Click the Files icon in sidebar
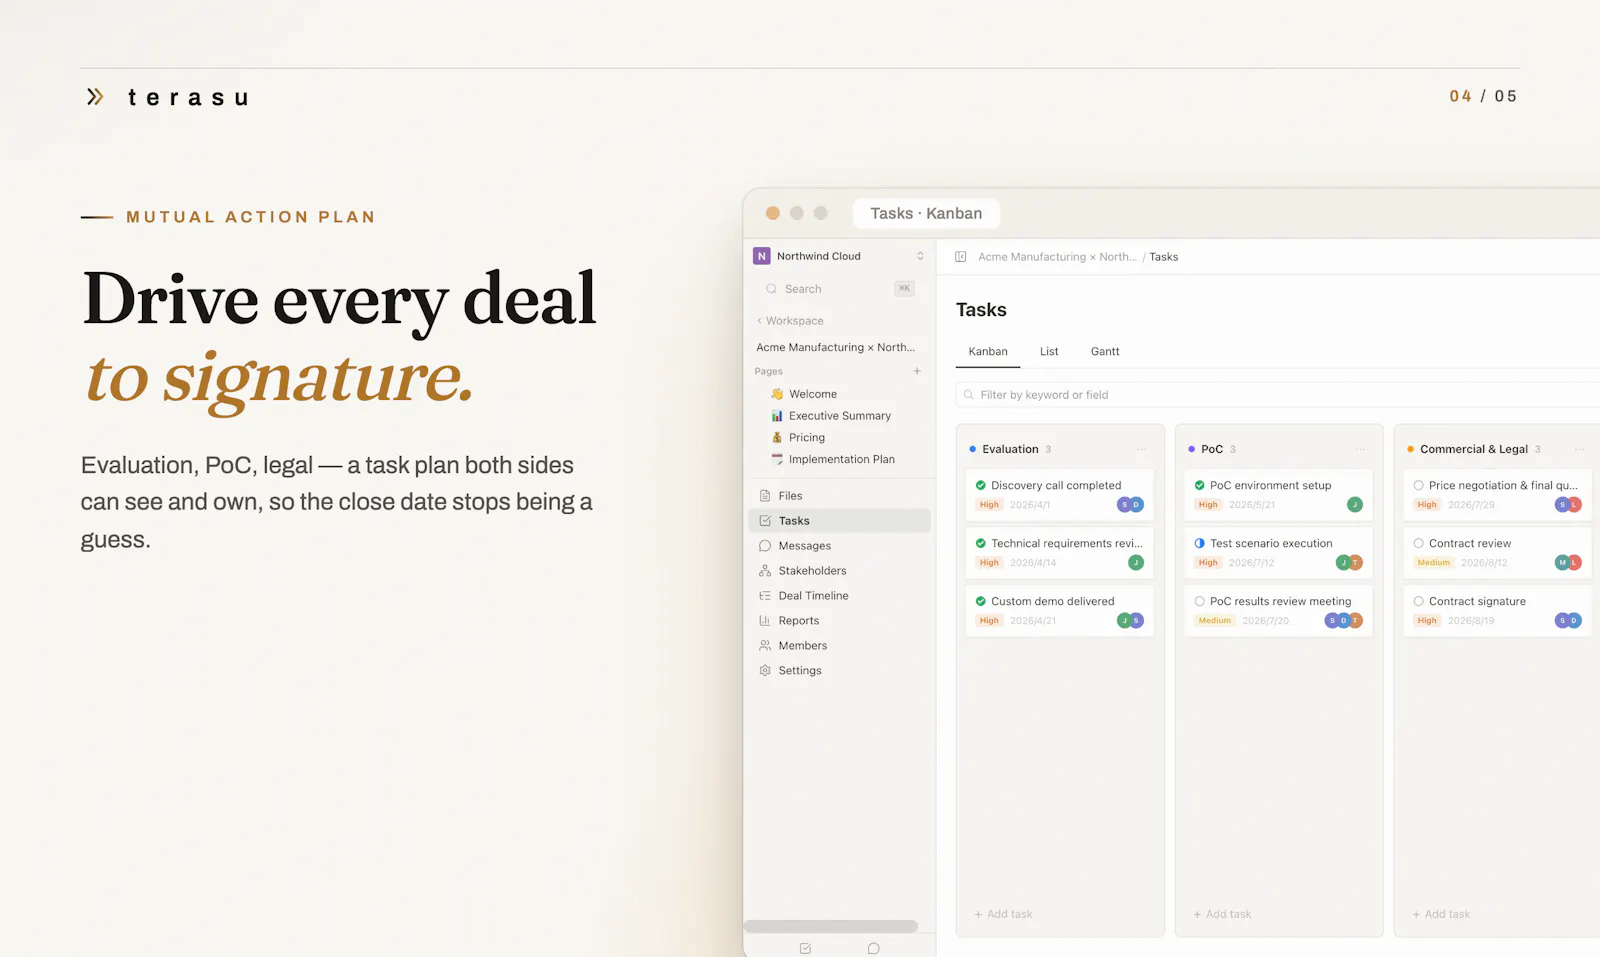This screenshot has width=1600, height=957. point(765,496)
